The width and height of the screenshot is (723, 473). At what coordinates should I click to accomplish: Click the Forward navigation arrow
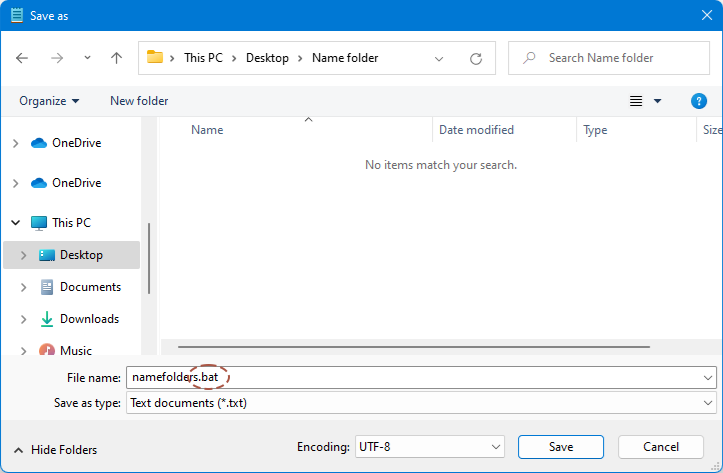[x=57, y=58]
